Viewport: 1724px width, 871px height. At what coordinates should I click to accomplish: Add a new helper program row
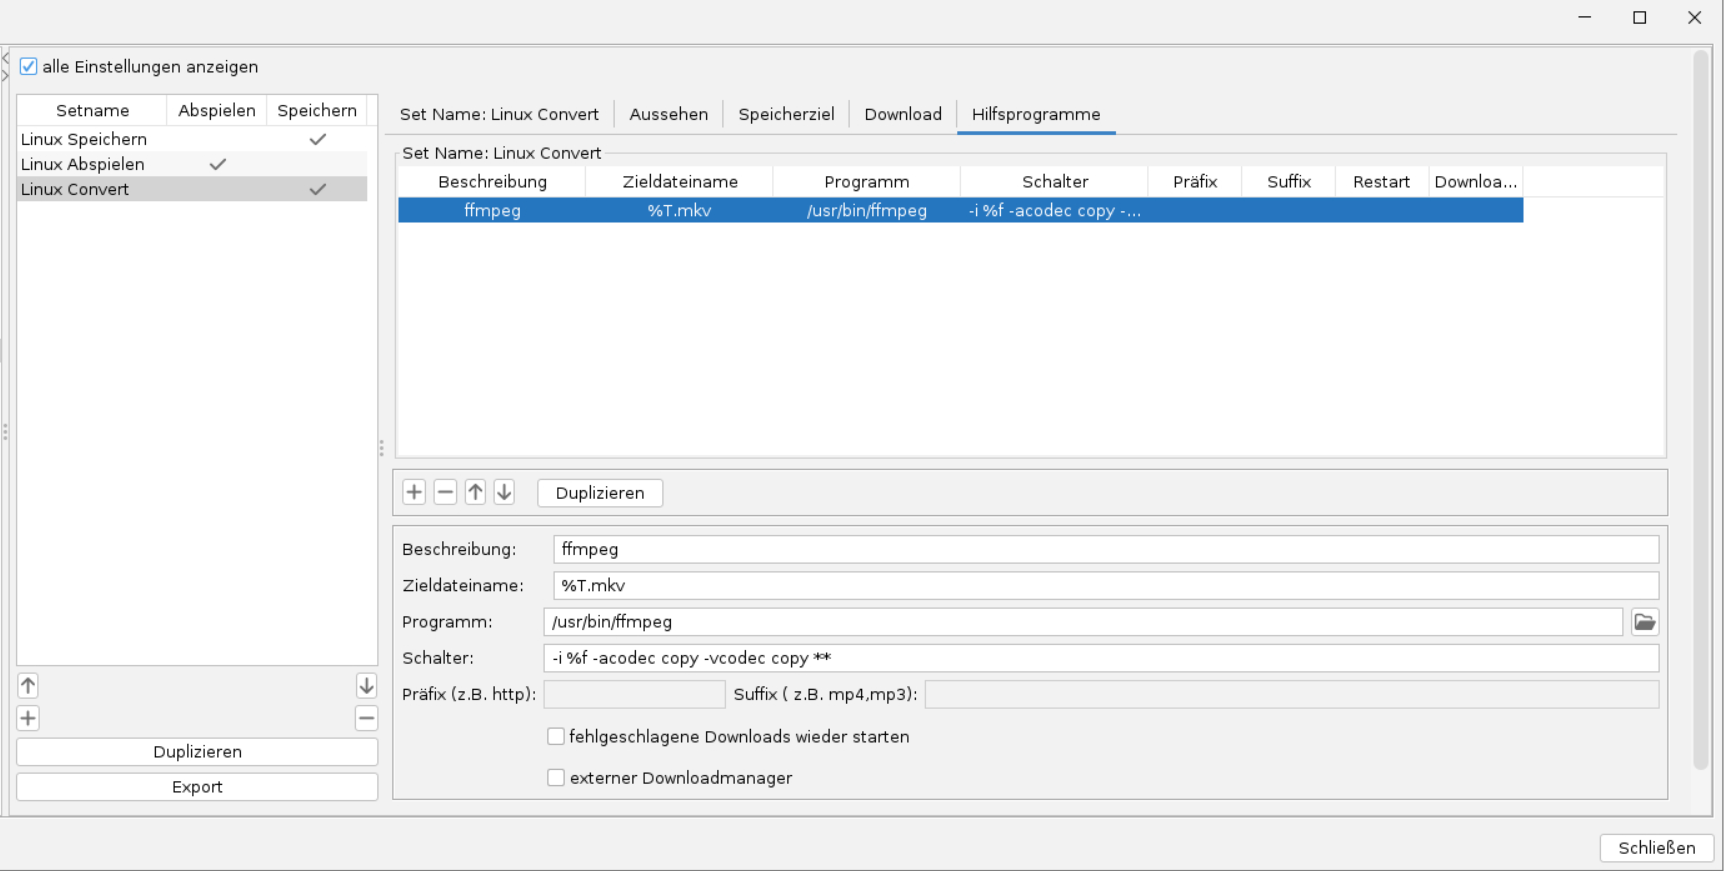[x=414, y=492]
